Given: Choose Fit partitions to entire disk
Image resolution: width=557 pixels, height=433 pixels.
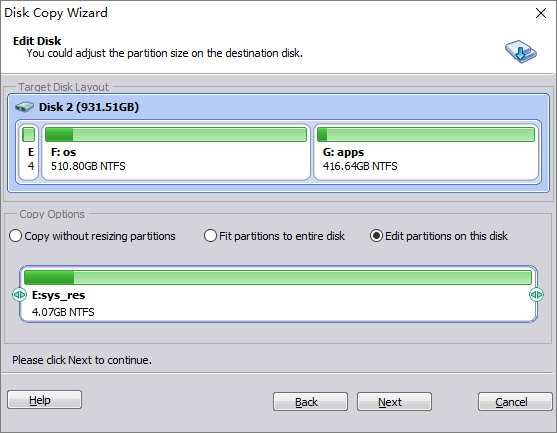Looking at the screenshot, I should (x=274, y=236).
